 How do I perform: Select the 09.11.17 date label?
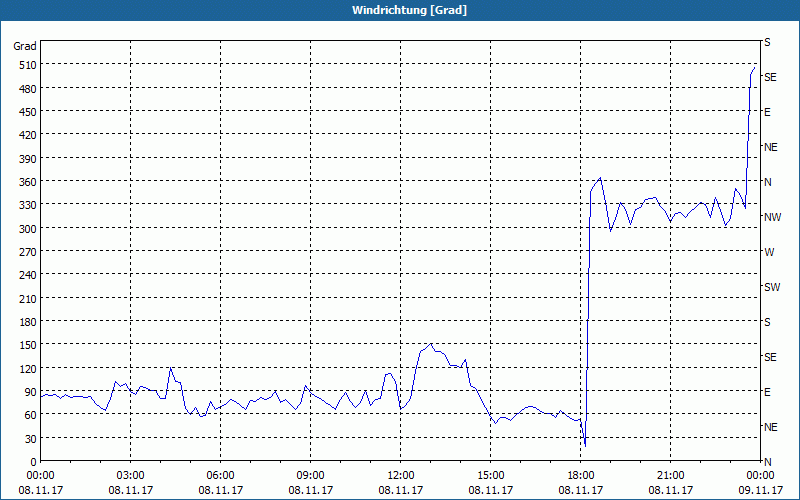coord(760,491)
